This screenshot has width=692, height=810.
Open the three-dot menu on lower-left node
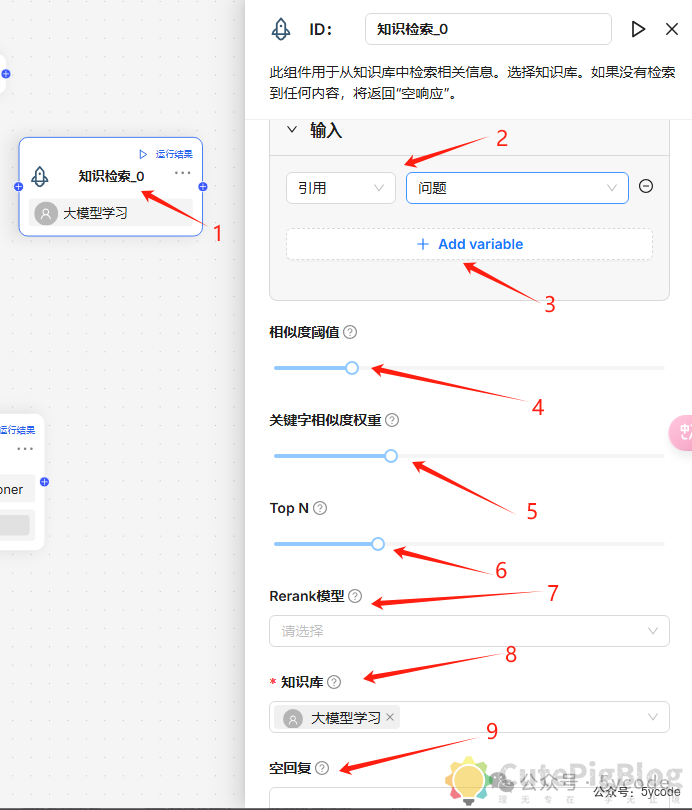click(25, 448)
